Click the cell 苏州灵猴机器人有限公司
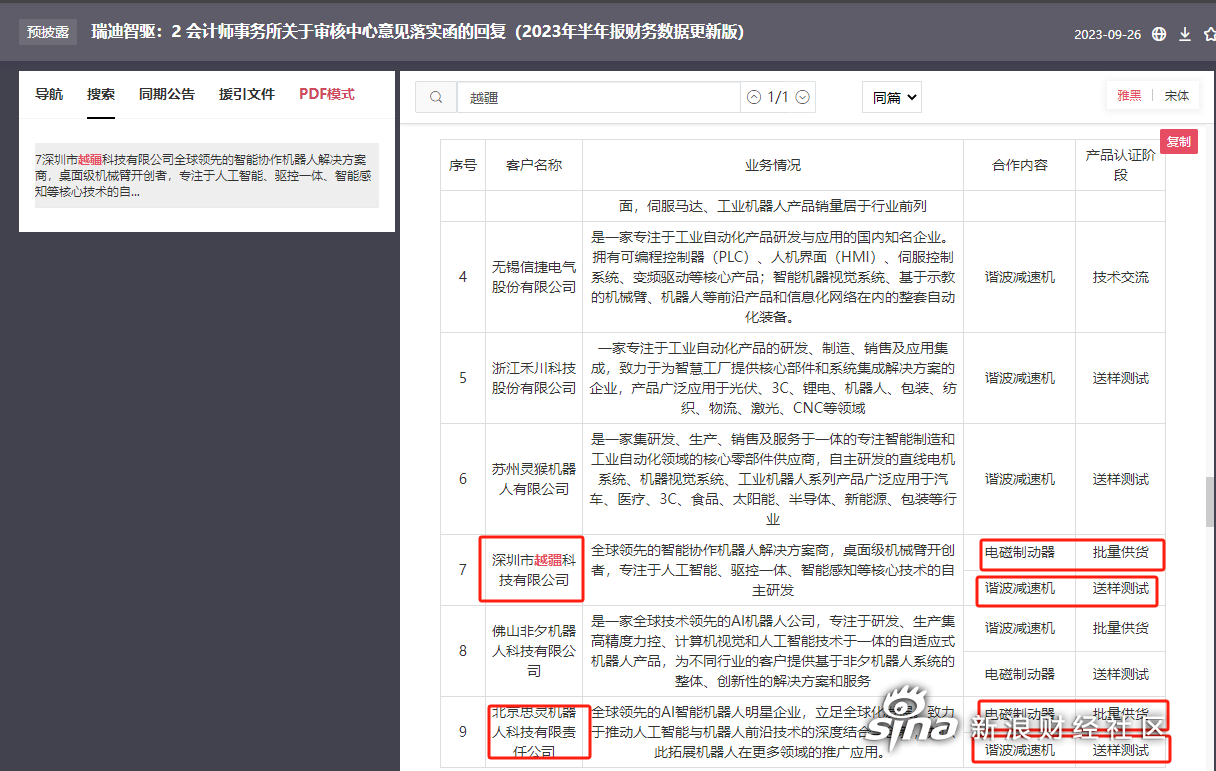The width and height of the screenshot is (1216, 771). click(x=534, y=479)
